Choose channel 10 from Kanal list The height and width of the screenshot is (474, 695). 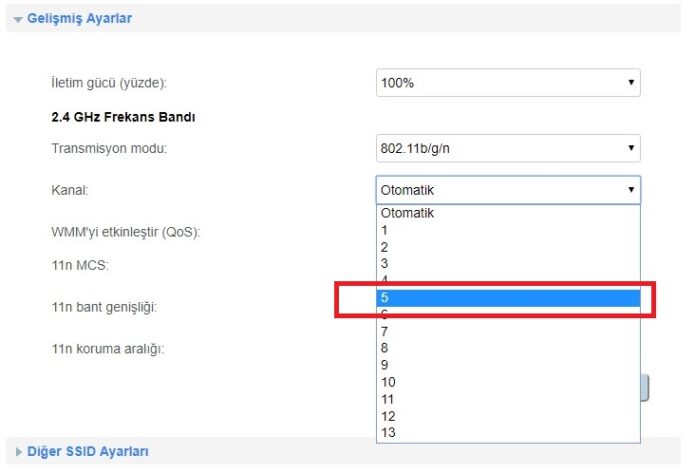pyautogui.click(x=388, y=382)
